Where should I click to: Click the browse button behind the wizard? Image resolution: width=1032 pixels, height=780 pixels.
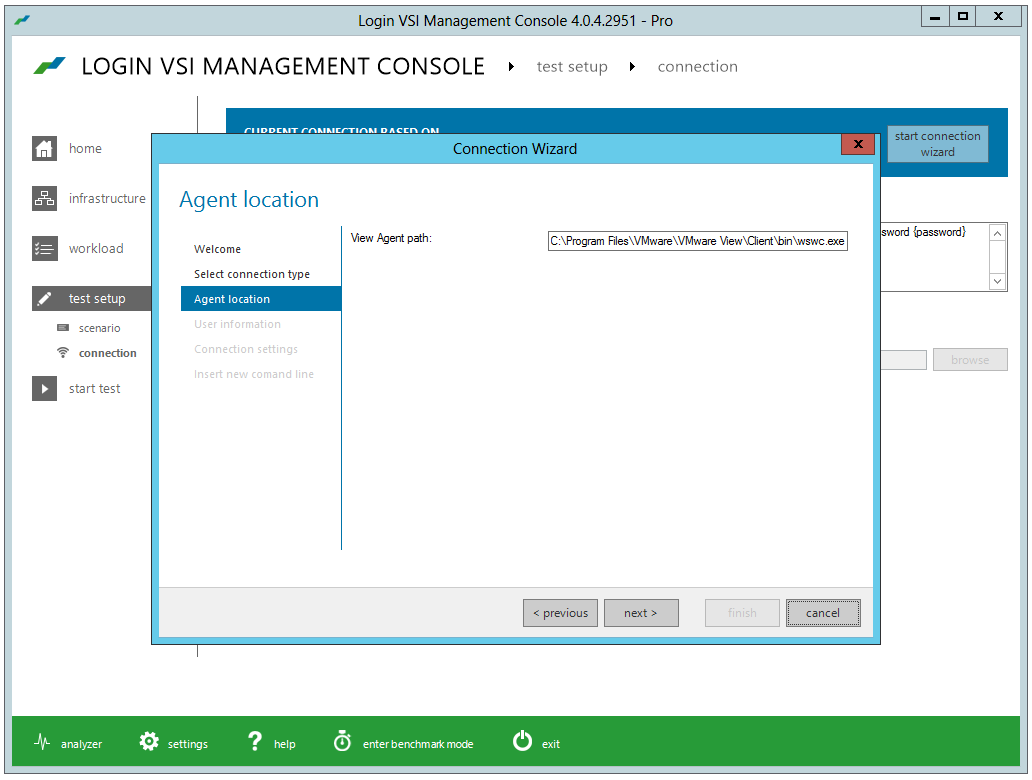[x=969, y=360]
